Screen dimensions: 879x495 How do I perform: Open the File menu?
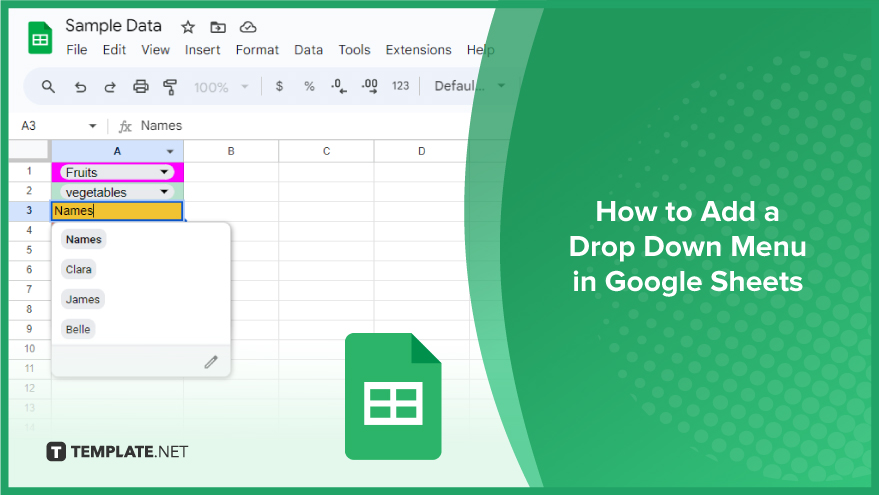pos(77,50)
